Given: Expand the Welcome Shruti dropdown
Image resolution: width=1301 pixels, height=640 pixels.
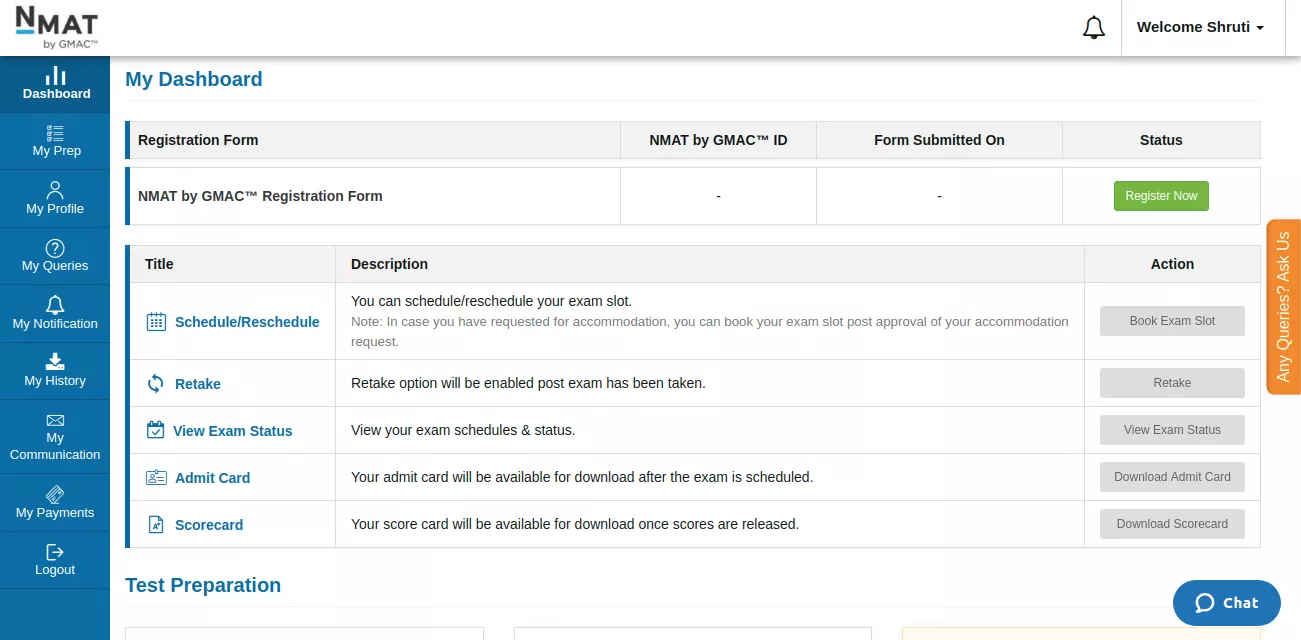Looking at the screenshot, I should [x=1201, y=28].
